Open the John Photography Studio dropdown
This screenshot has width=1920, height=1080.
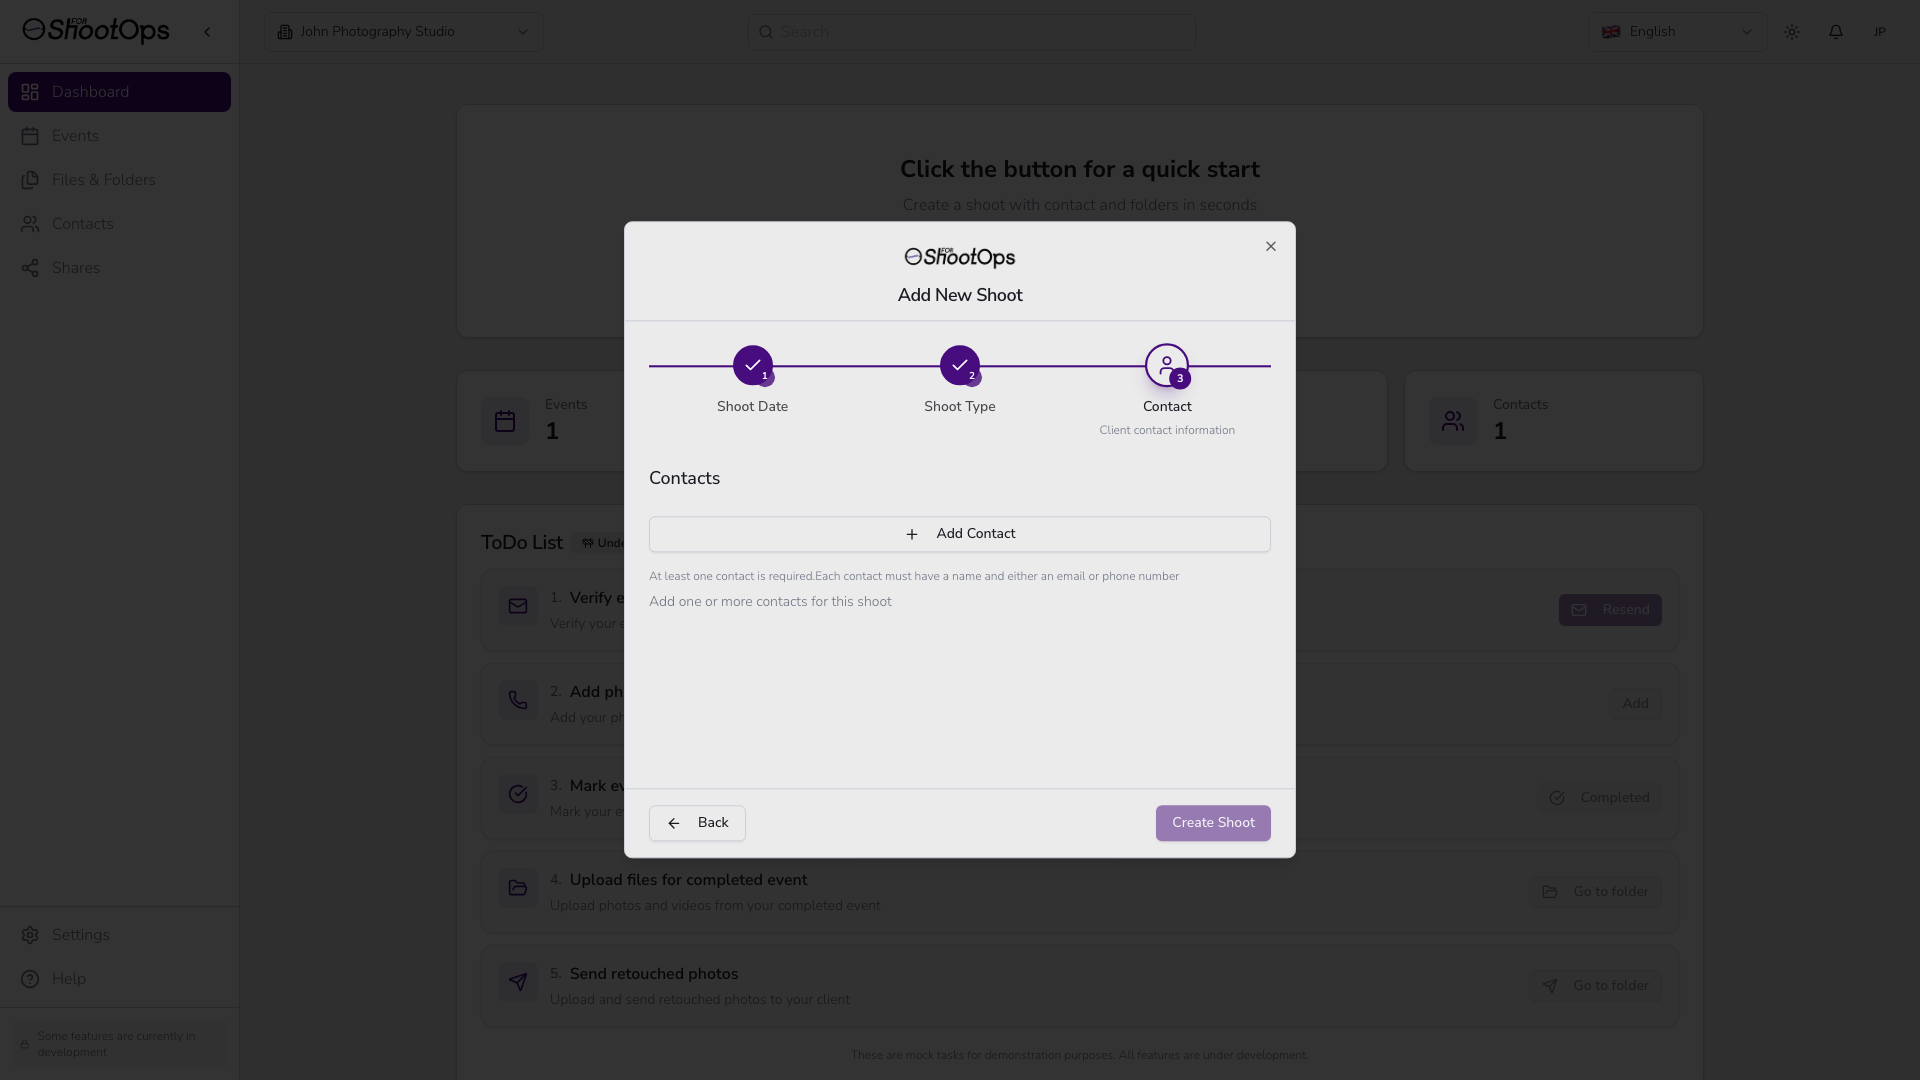coord(403,32)
